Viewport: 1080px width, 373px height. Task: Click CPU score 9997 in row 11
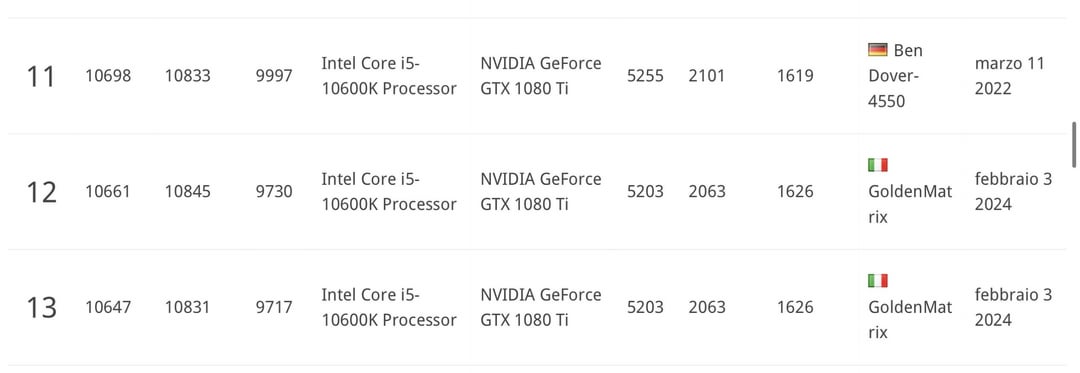pyautogui.click(x=274, y=76)
